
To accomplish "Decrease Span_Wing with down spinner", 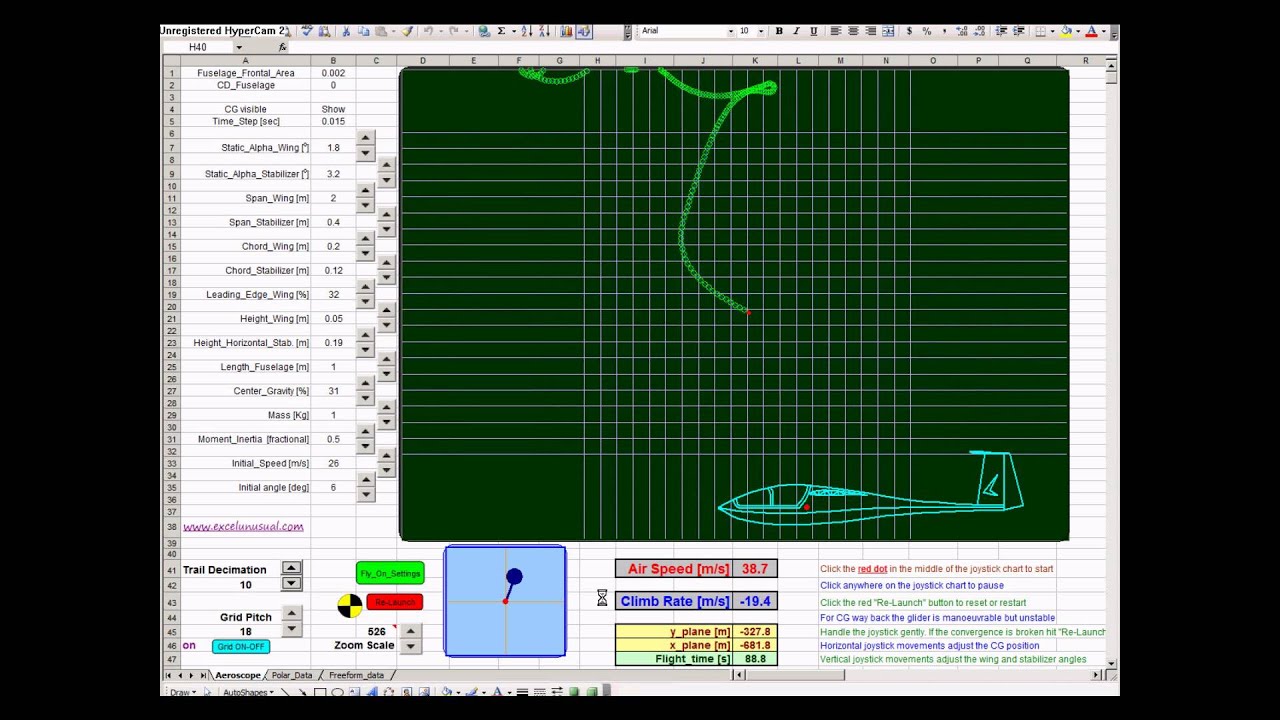I will click(x=365, y=205).
